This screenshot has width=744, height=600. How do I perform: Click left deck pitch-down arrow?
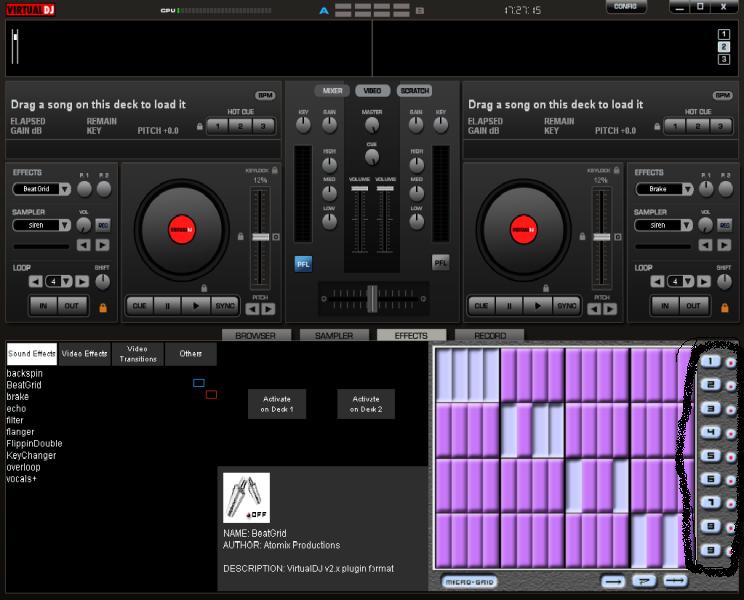pos(253,309)
